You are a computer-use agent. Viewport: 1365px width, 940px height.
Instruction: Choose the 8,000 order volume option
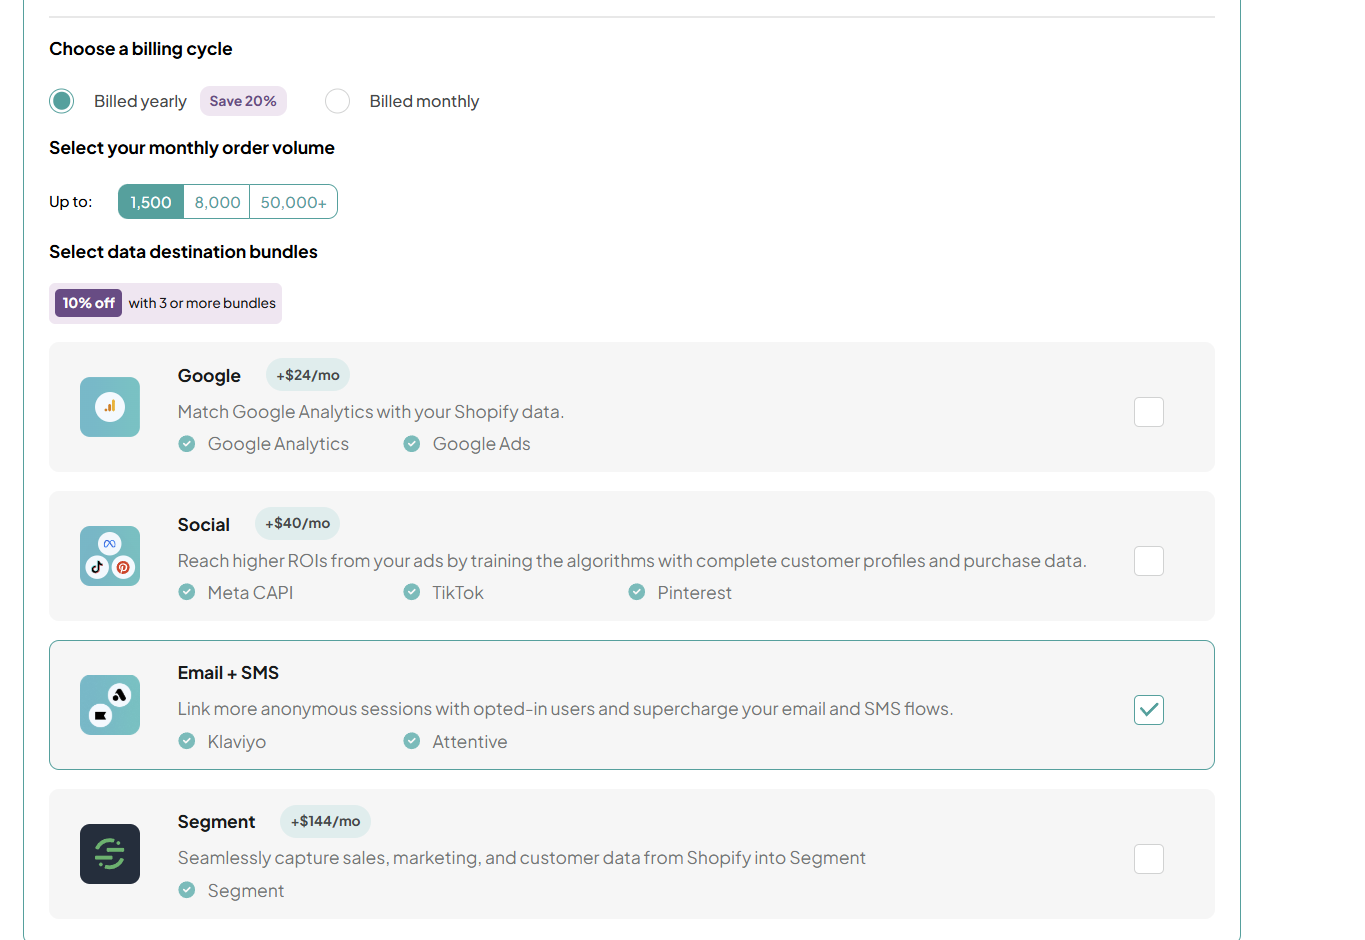click(x=217, y=202)
